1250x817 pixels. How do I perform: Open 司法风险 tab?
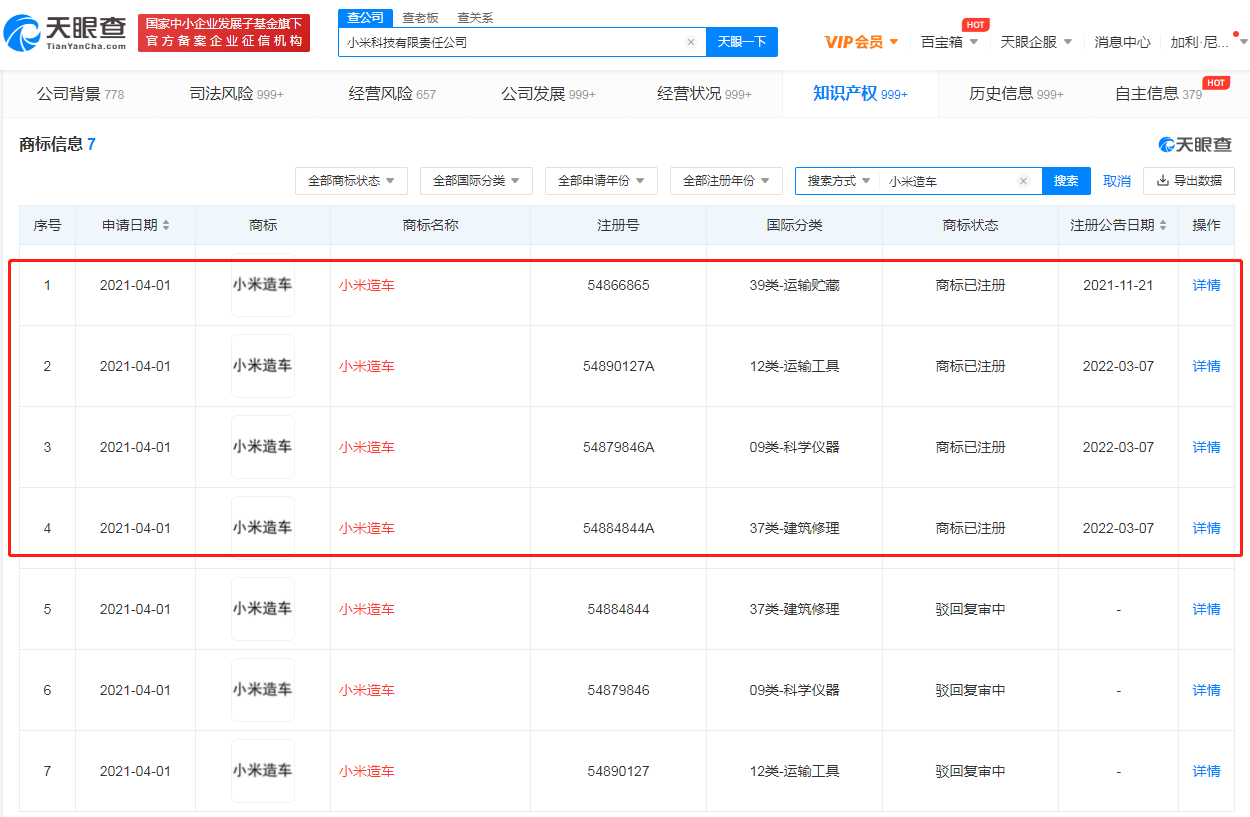[236, 94]
